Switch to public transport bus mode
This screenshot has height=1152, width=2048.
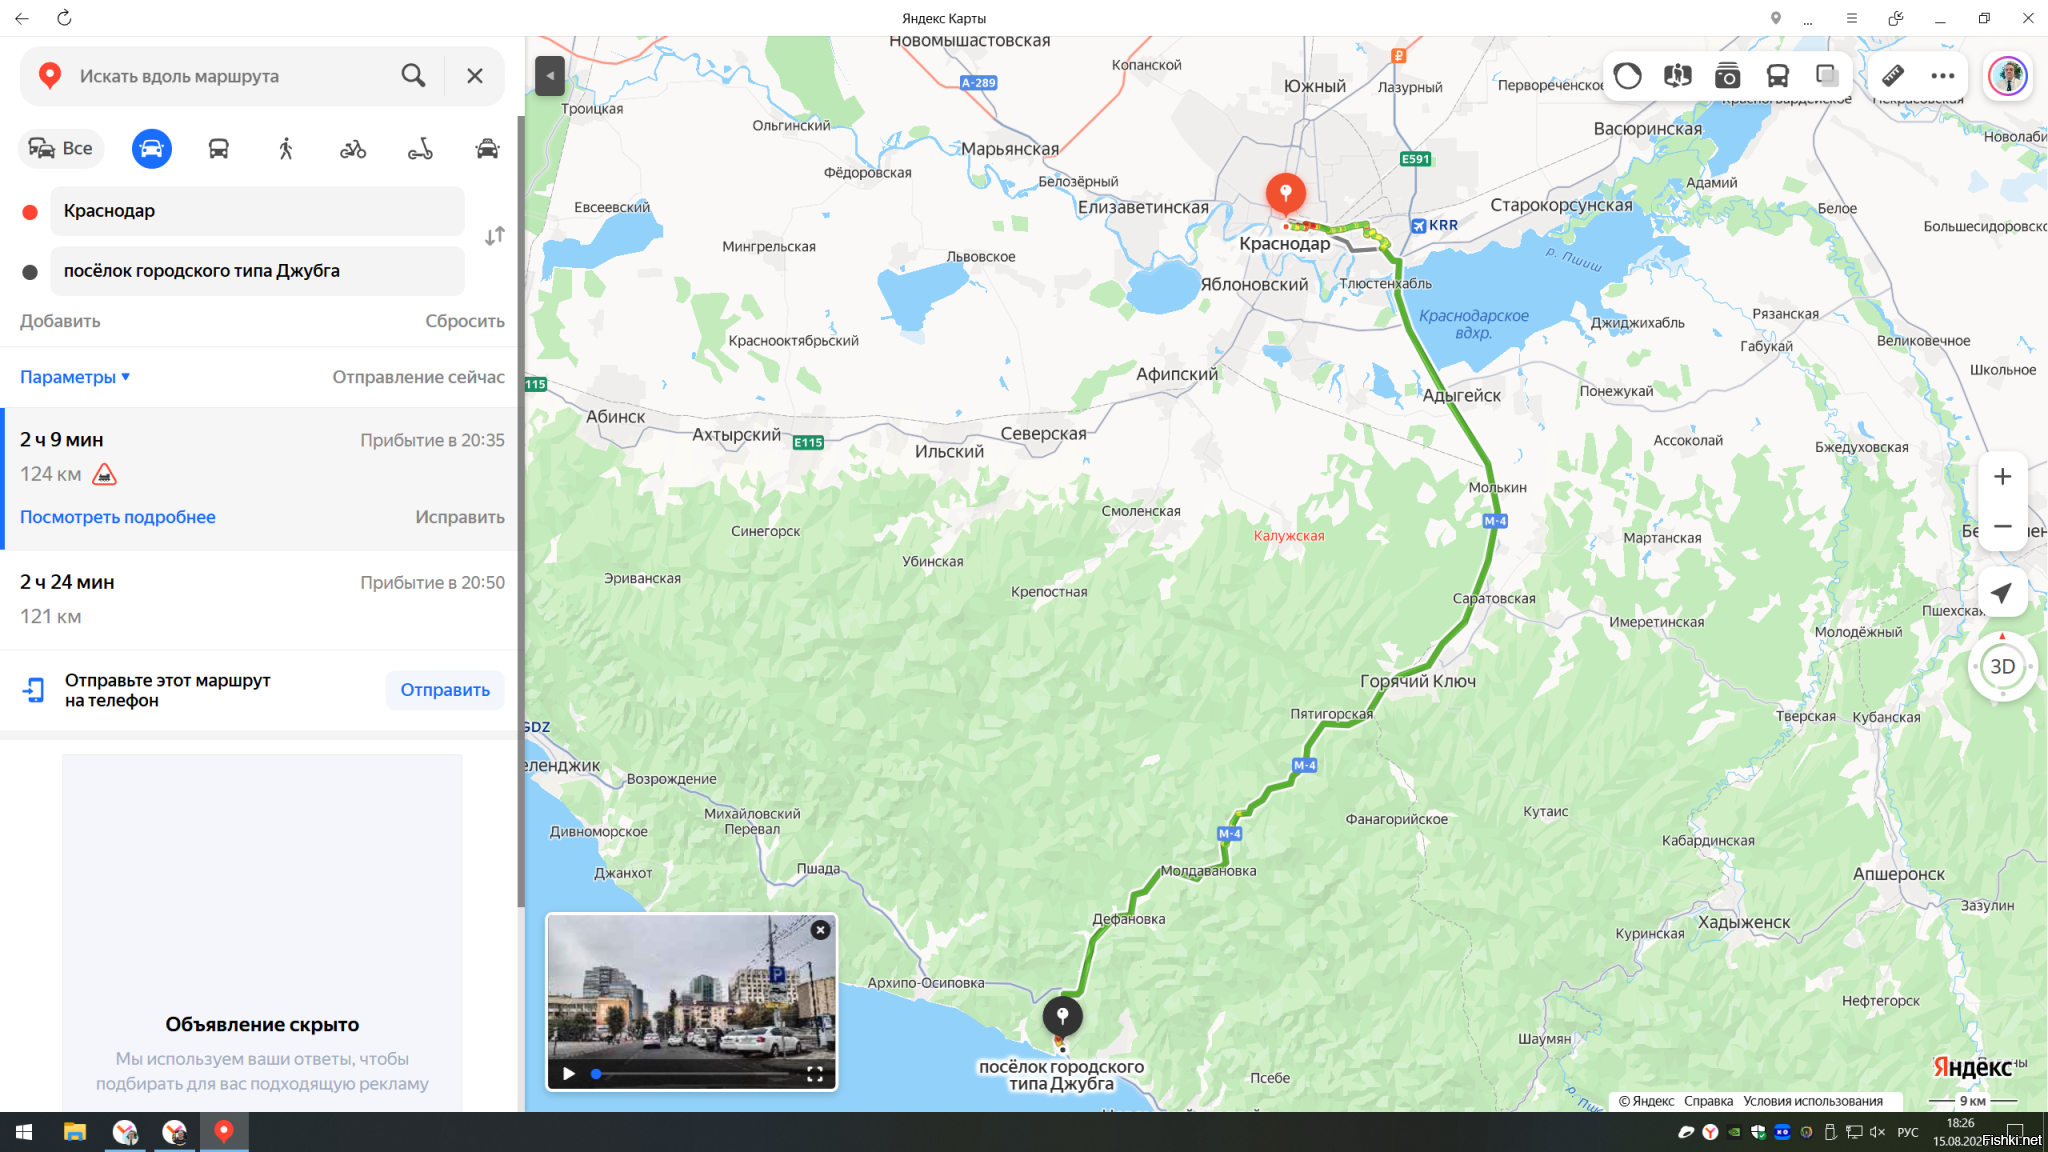click(x=218, y=149)
